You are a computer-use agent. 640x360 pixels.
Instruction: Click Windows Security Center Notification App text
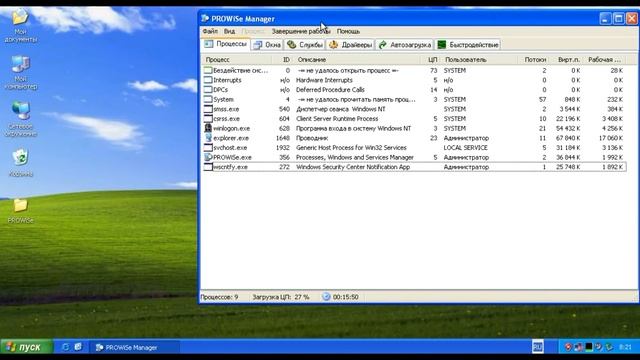click(x=353, y=167)
